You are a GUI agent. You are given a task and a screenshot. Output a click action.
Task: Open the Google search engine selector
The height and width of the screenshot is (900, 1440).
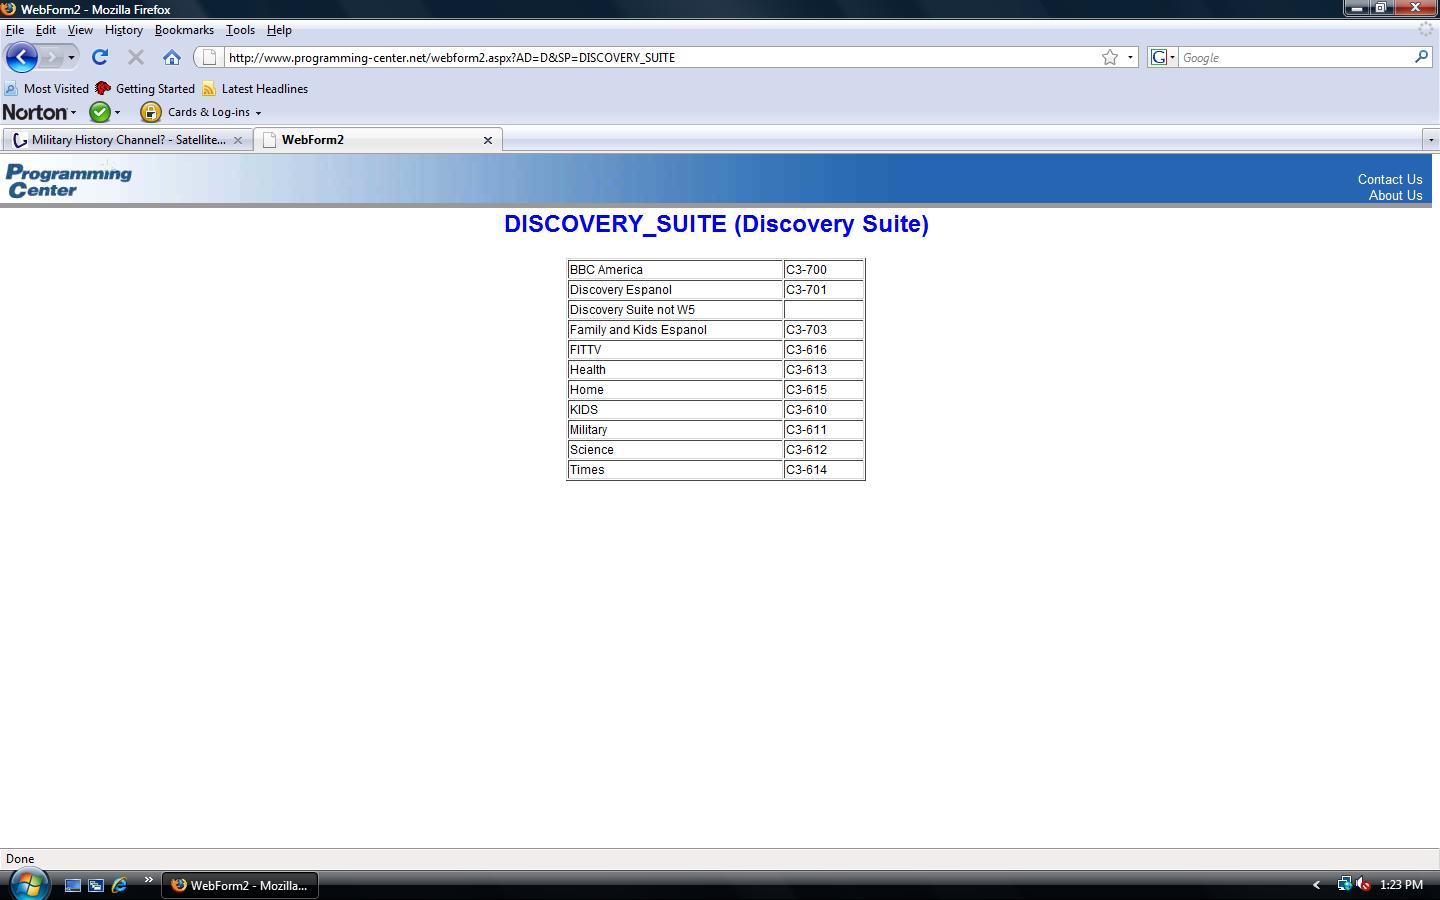point(1163,57)
